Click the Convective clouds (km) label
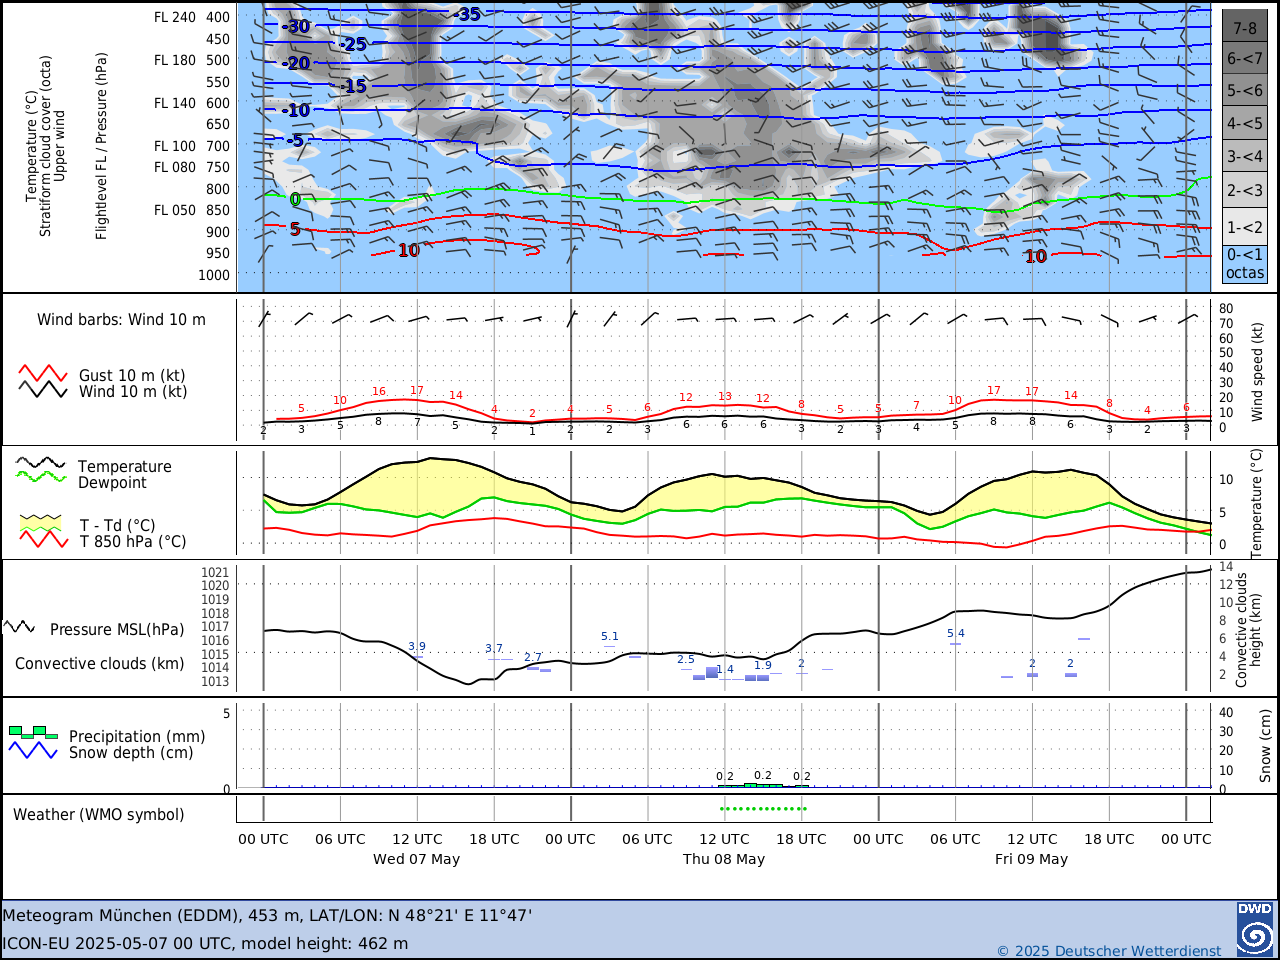1280x960 pixels. pos(100,664)
